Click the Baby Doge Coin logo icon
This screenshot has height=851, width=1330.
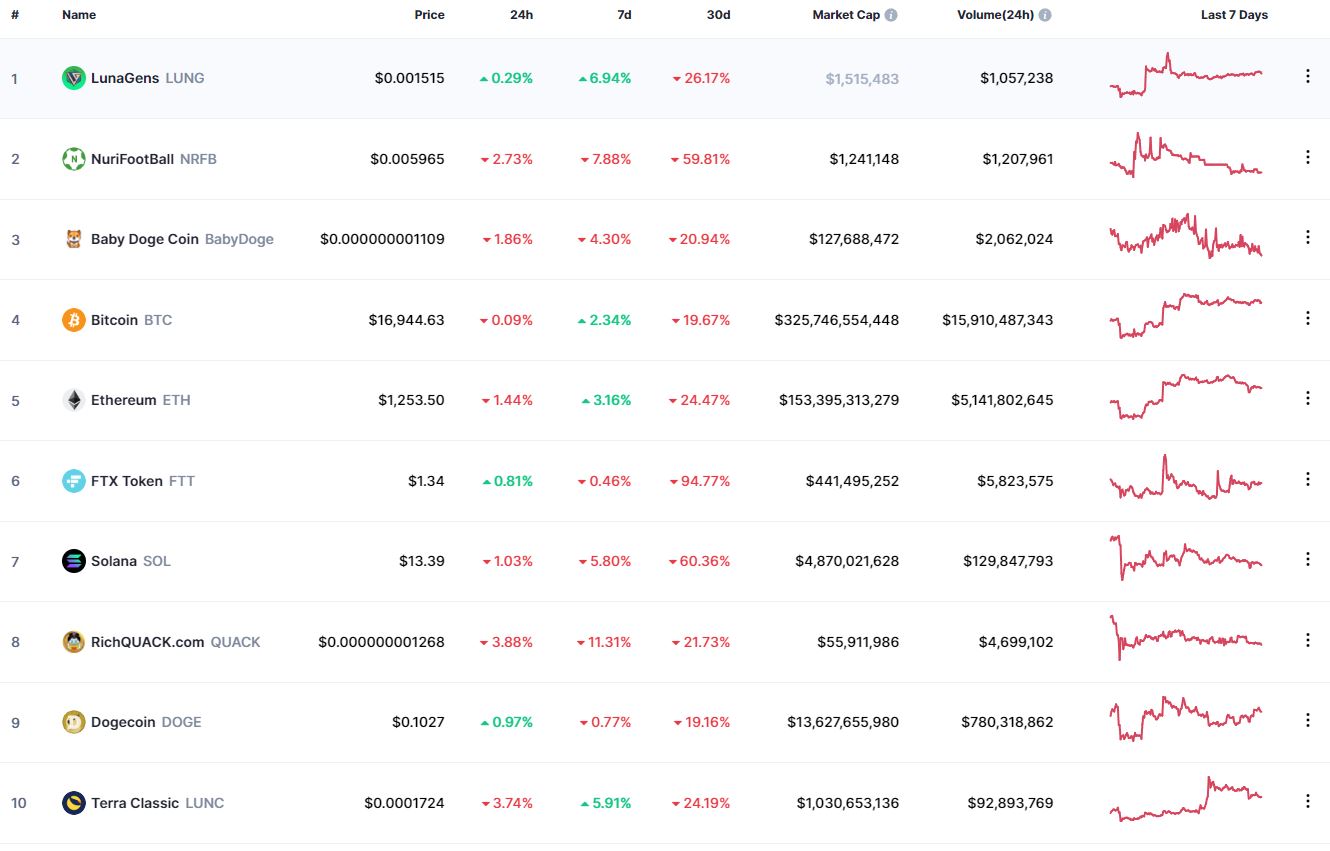pyautogui.click(x=74, y=239)
